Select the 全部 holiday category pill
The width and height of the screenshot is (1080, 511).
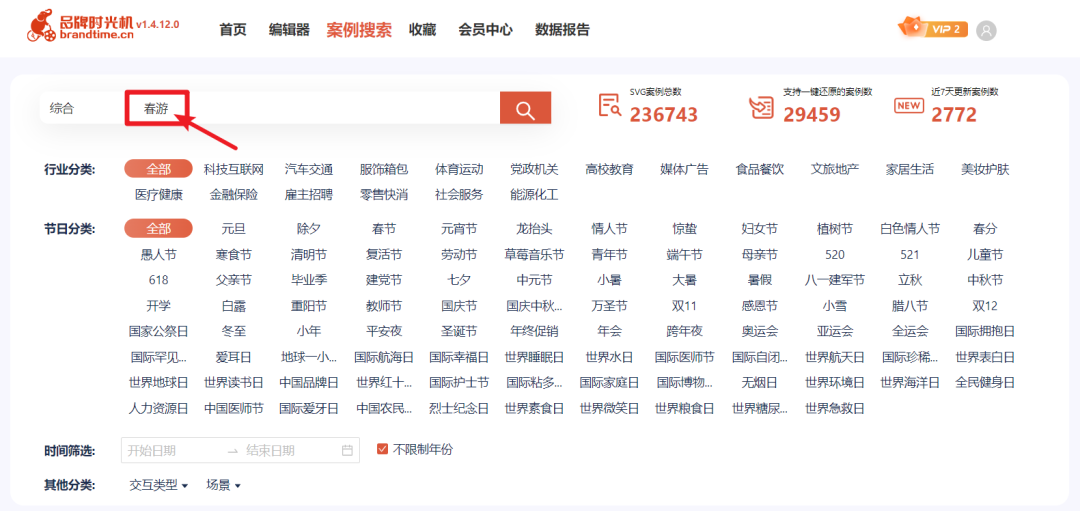click(158, 229)
